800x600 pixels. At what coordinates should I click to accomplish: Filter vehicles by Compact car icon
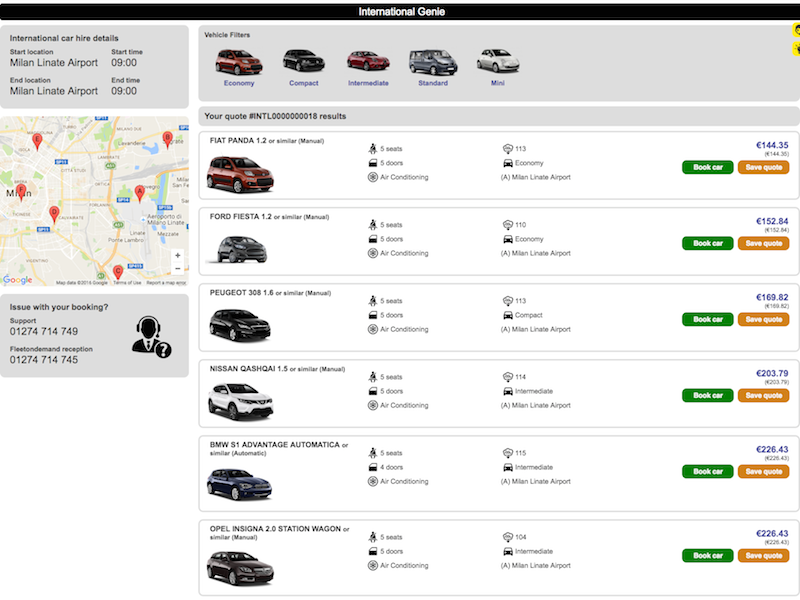point(304,61)
